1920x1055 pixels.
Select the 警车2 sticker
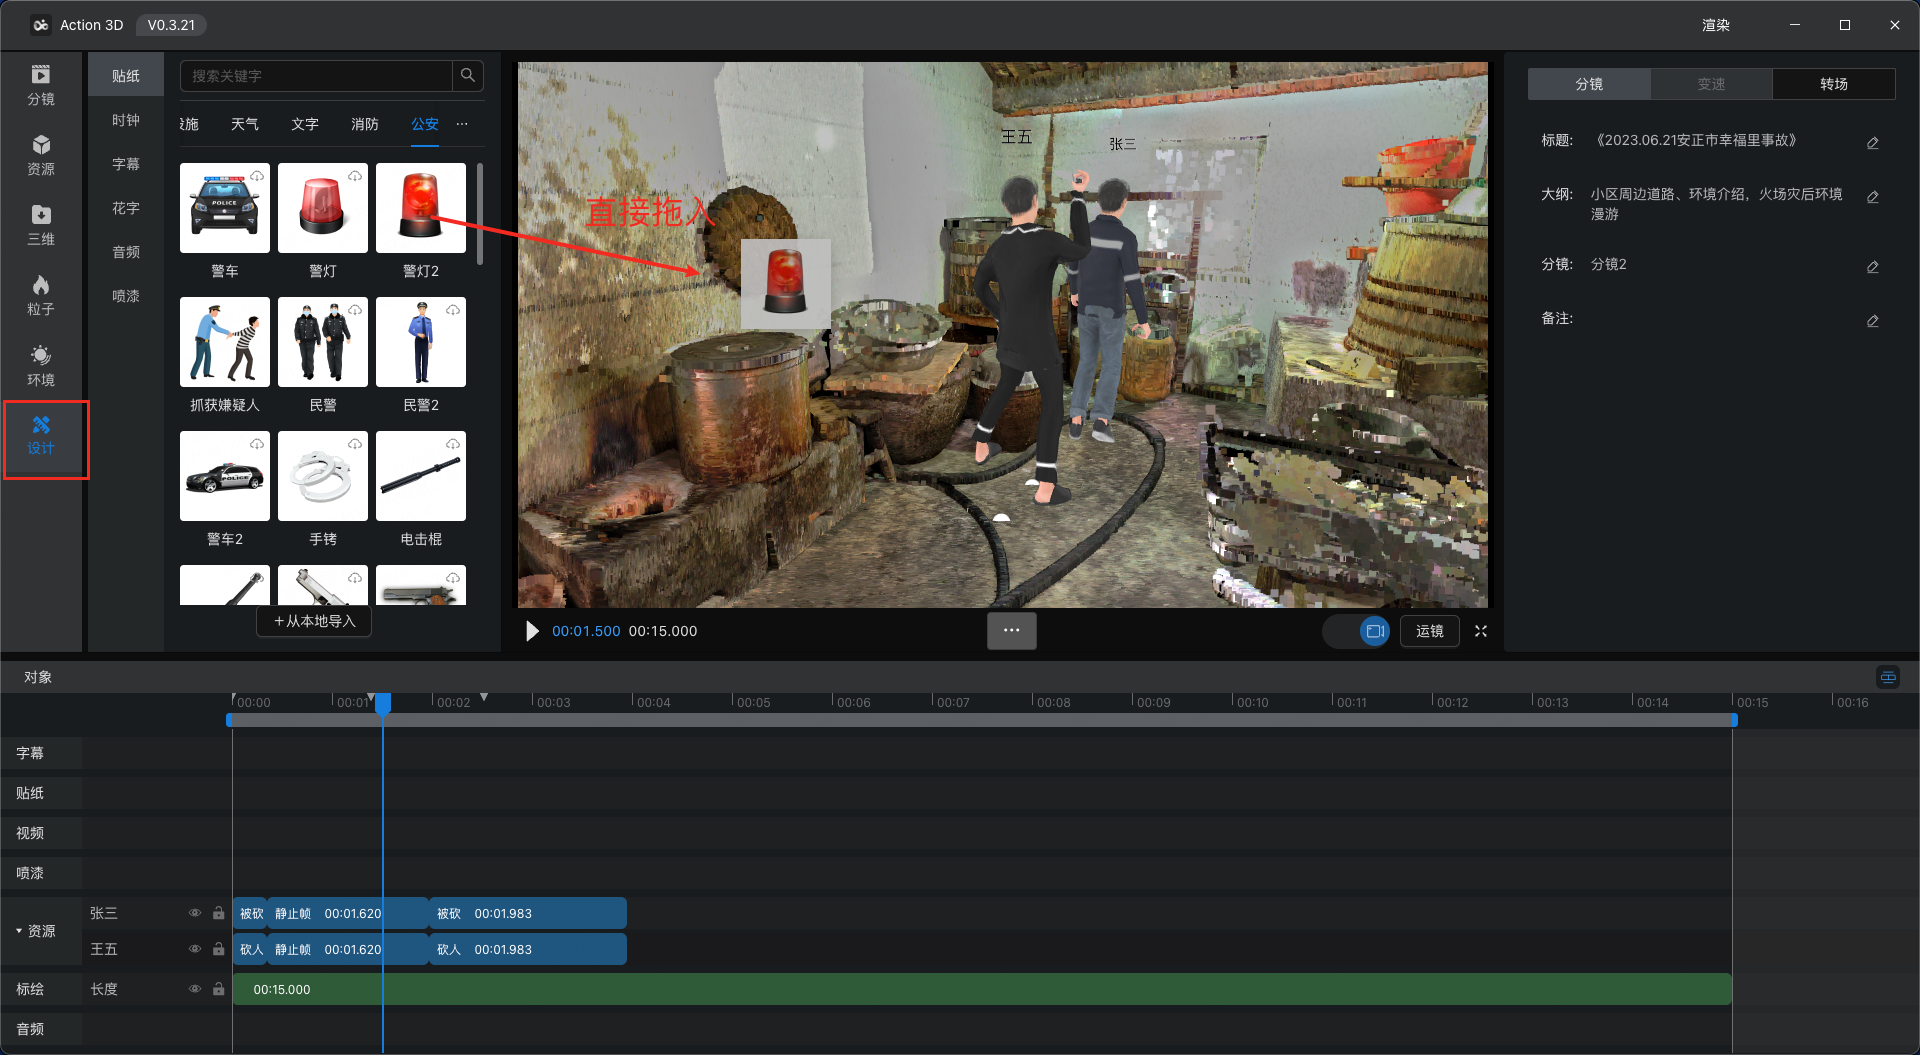225,476
